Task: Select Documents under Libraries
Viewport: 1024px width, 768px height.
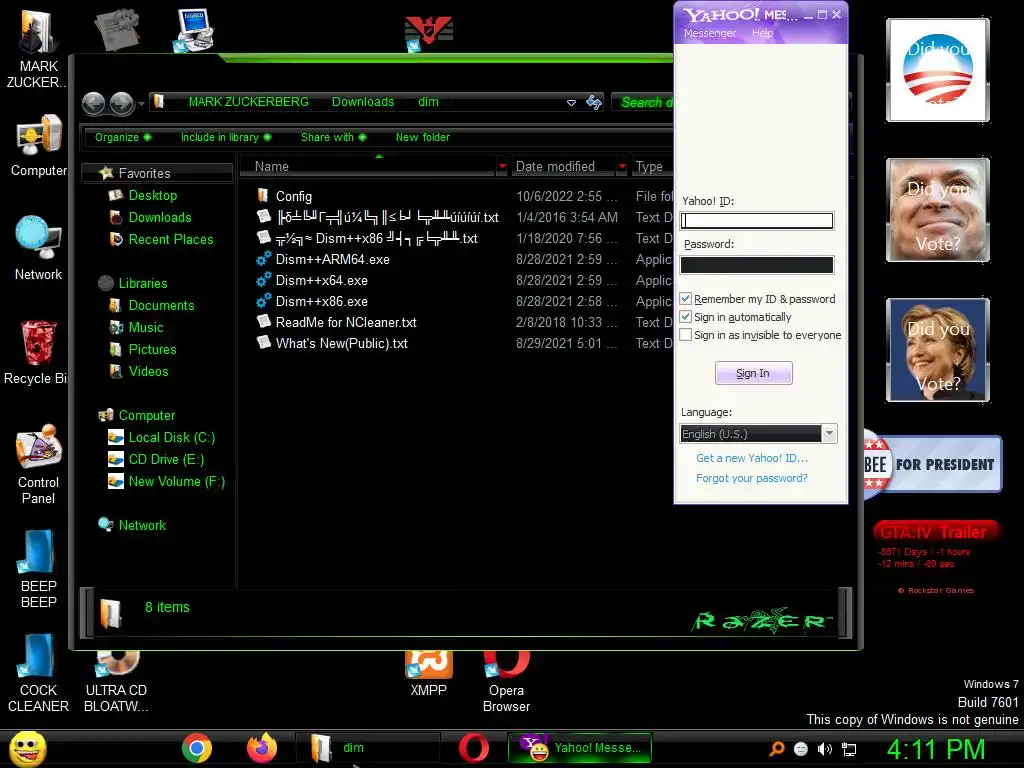Action: tap(152, 306)
